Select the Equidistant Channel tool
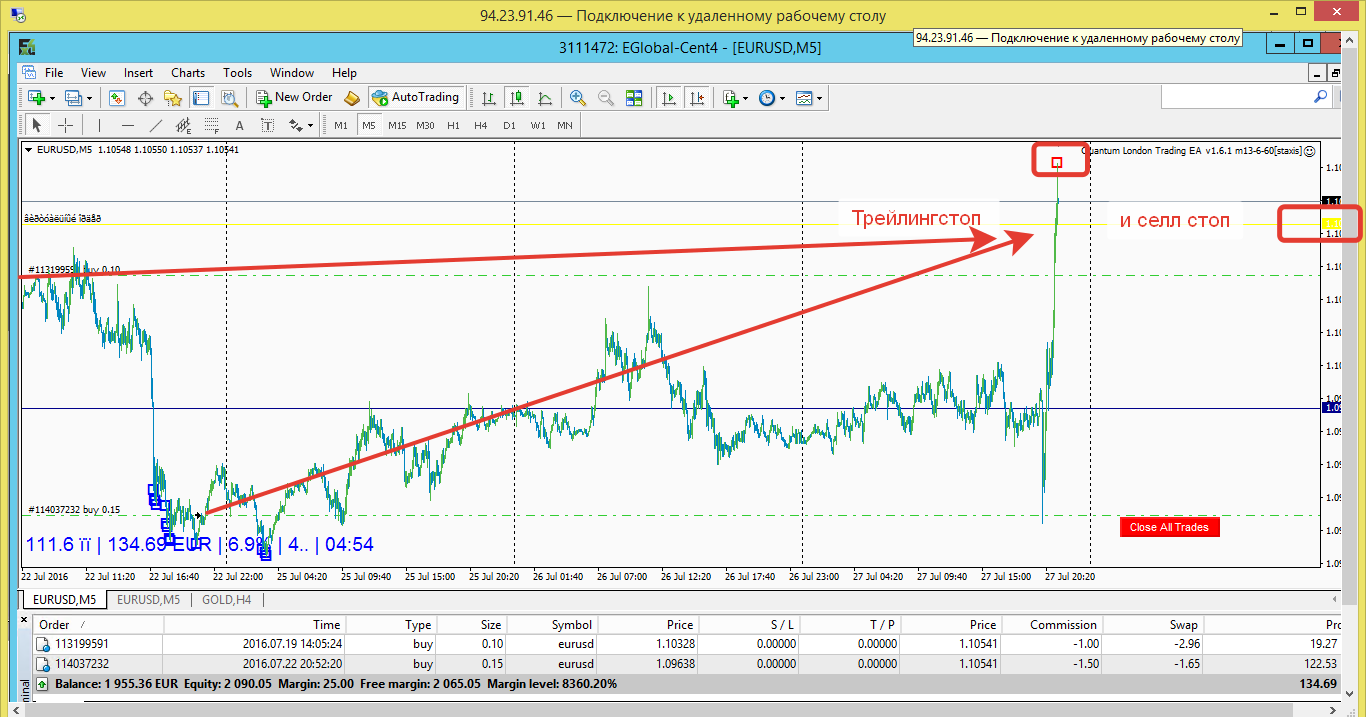 [183, 125]
